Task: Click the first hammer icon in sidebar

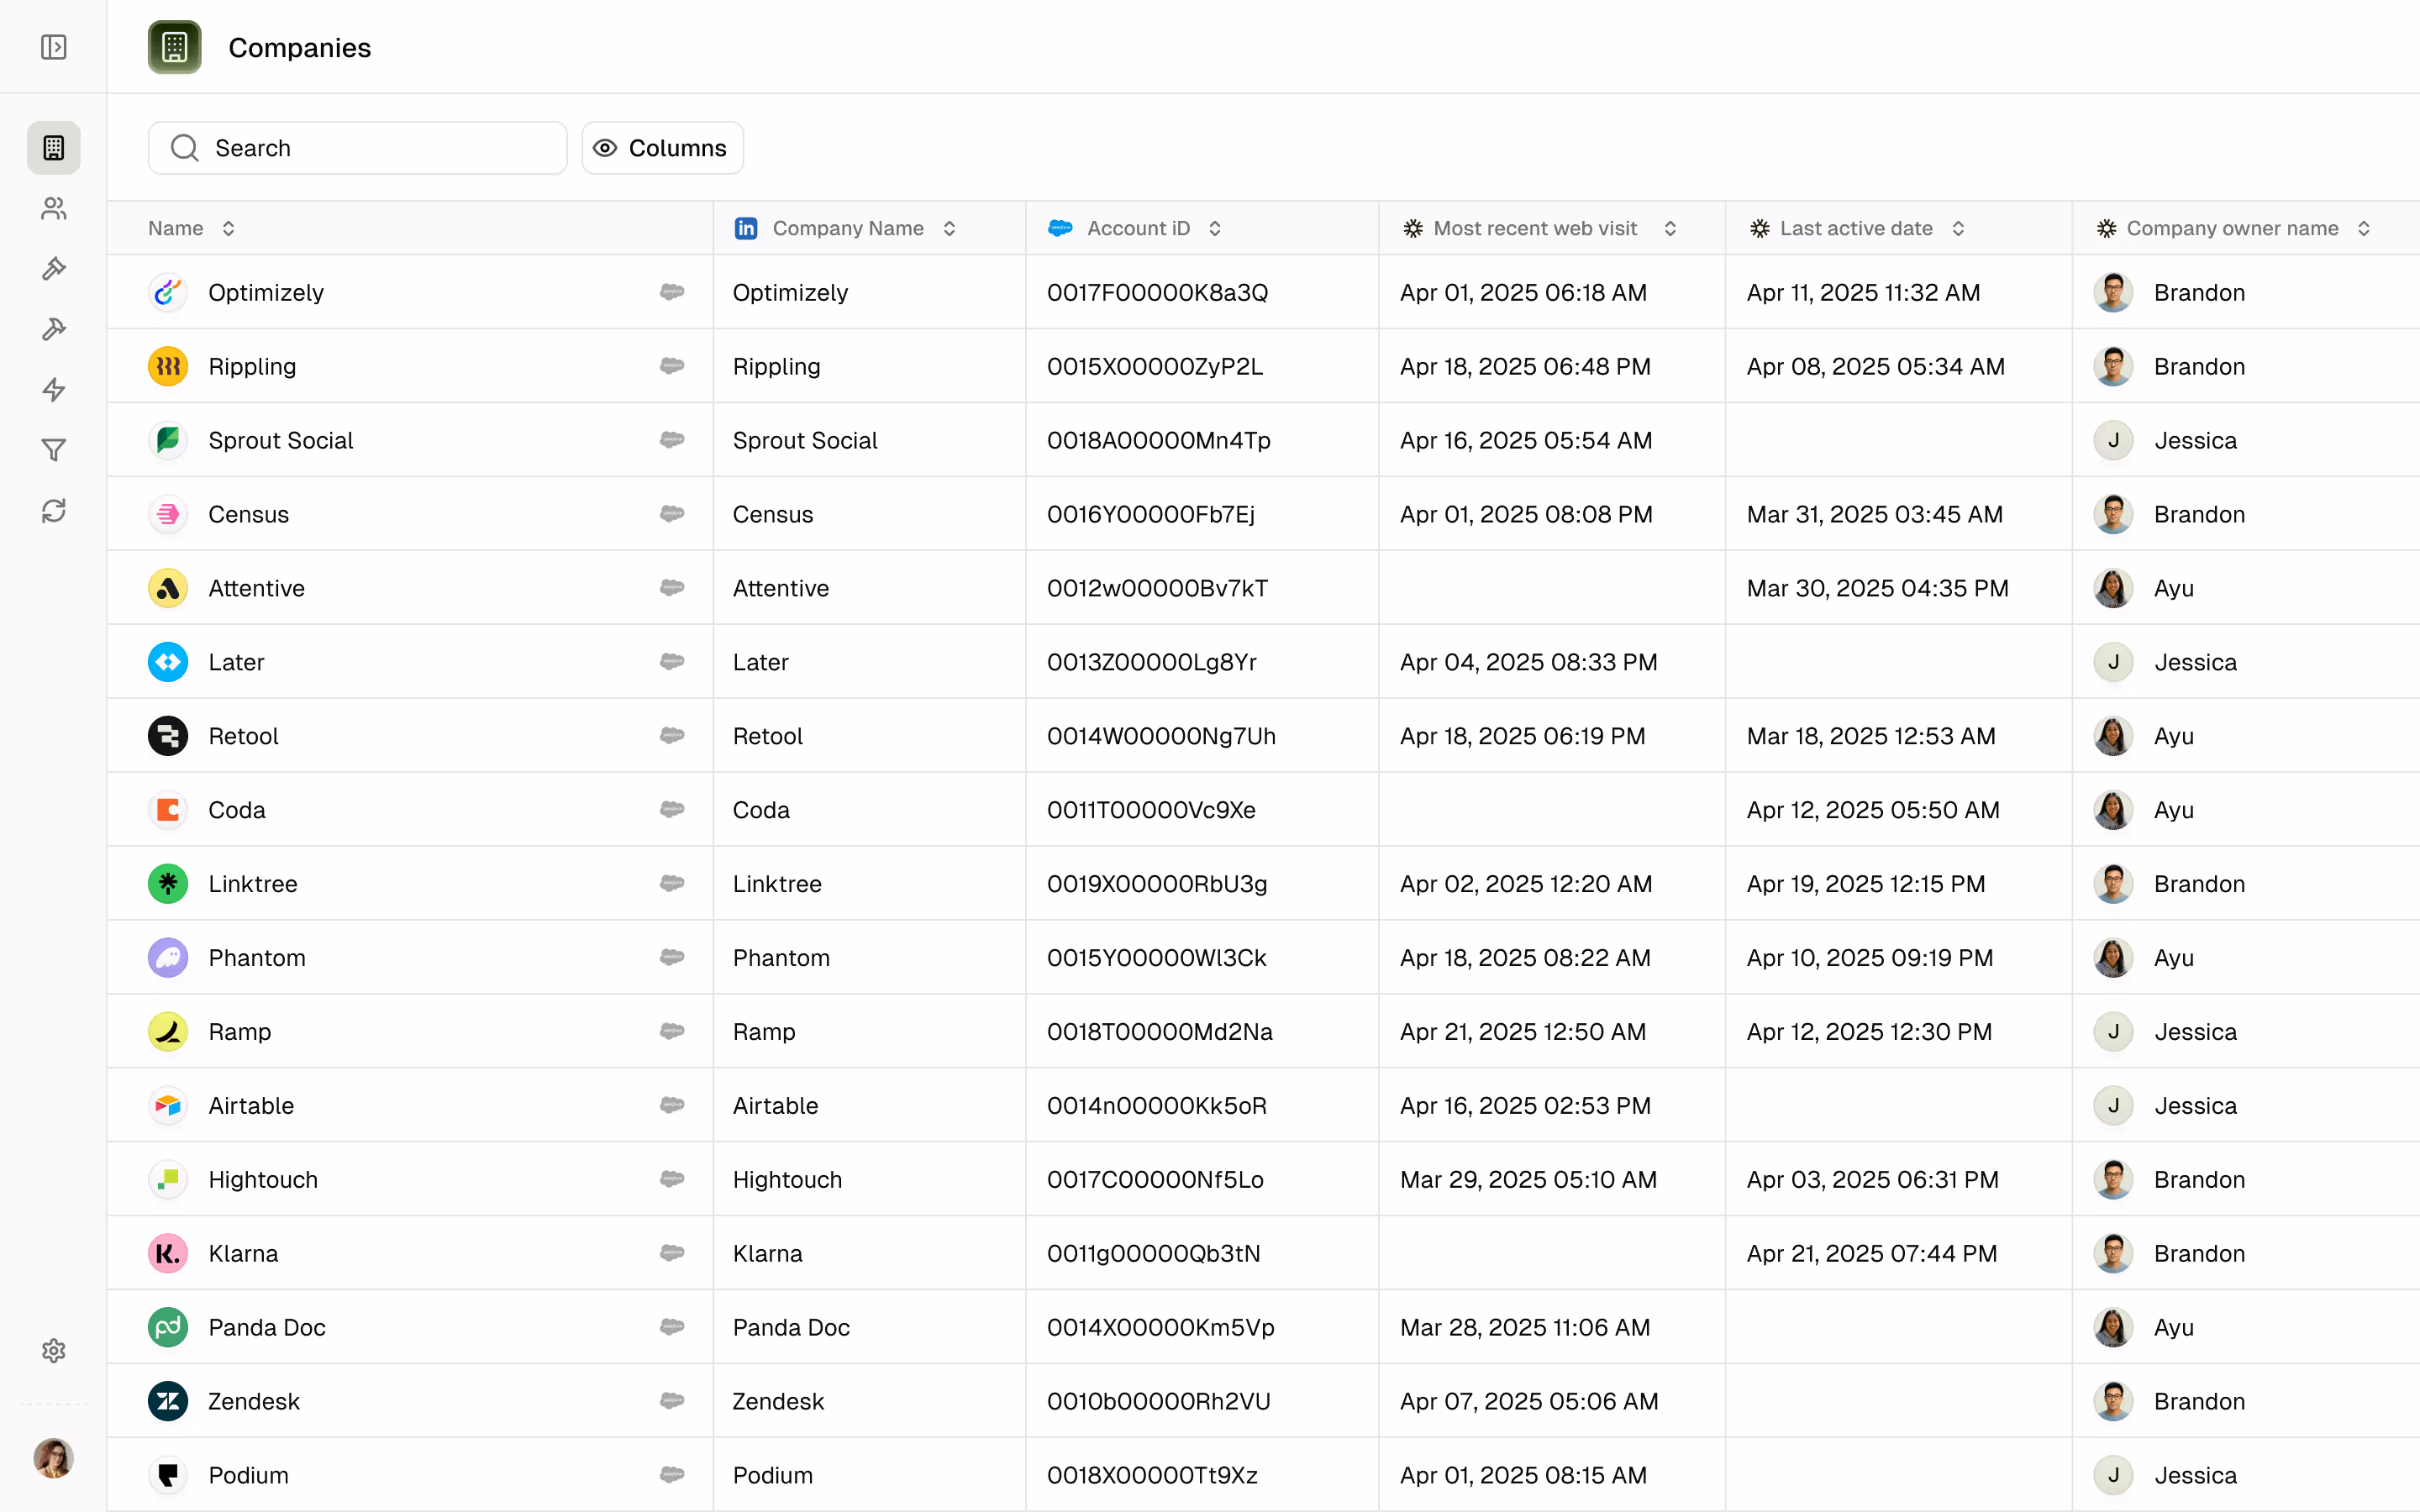Action: click(x=54, y=269)
